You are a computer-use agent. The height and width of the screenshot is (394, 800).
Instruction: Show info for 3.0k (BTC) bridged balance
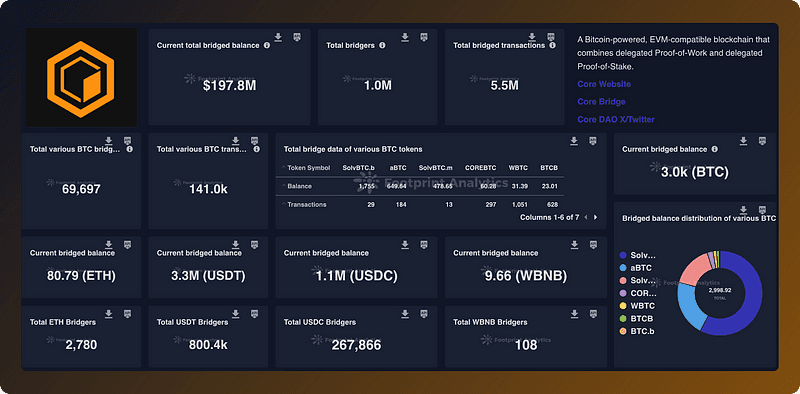[714, 149]
